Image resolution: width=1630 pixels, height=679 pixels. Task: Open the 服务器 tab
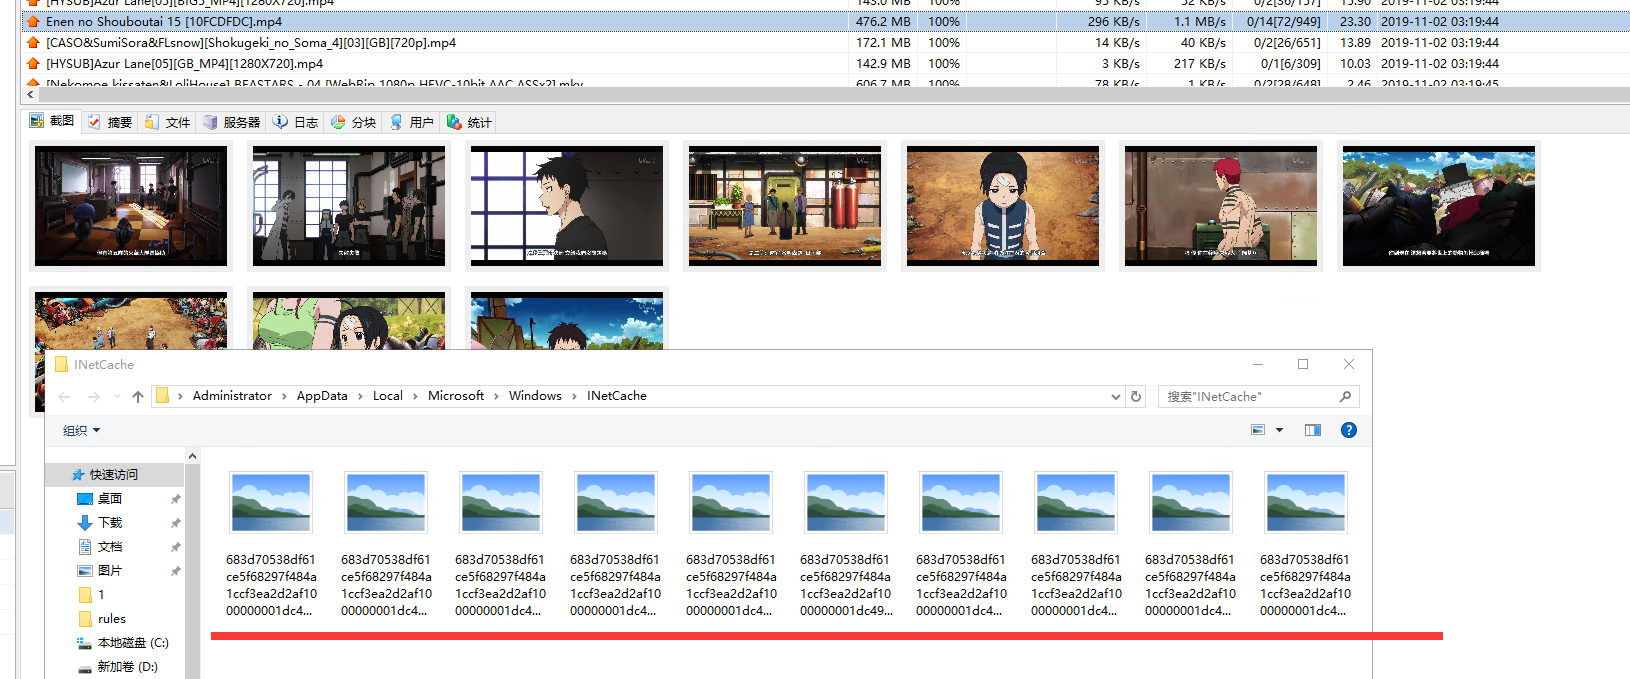point(232,122)
